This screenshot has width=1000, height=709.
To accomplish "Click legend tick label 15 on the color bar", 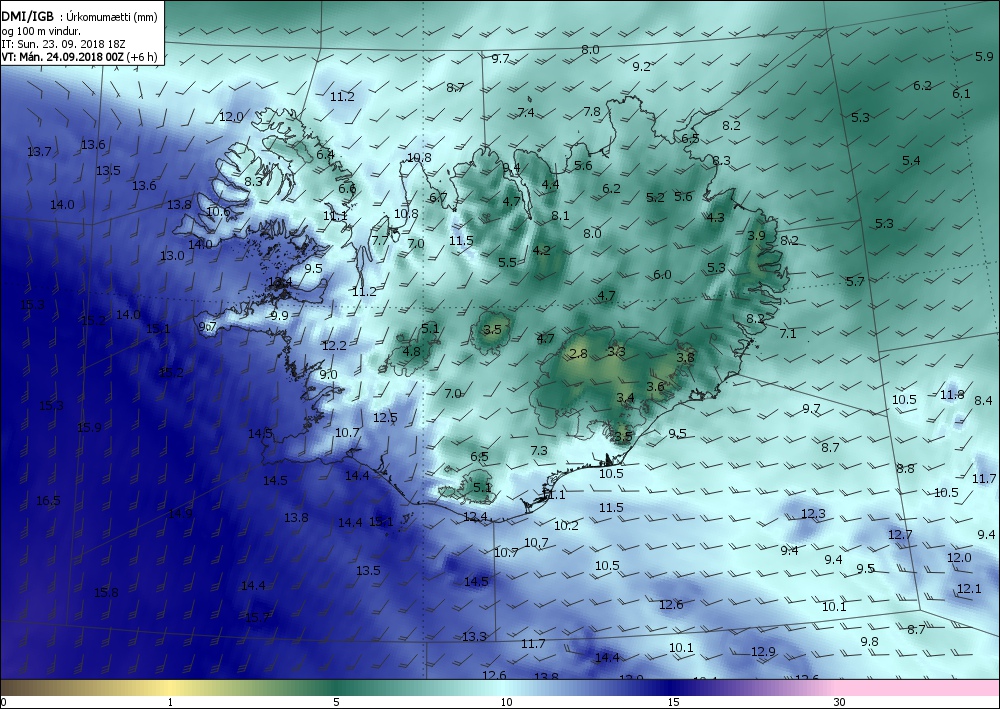I will [673, 703].
